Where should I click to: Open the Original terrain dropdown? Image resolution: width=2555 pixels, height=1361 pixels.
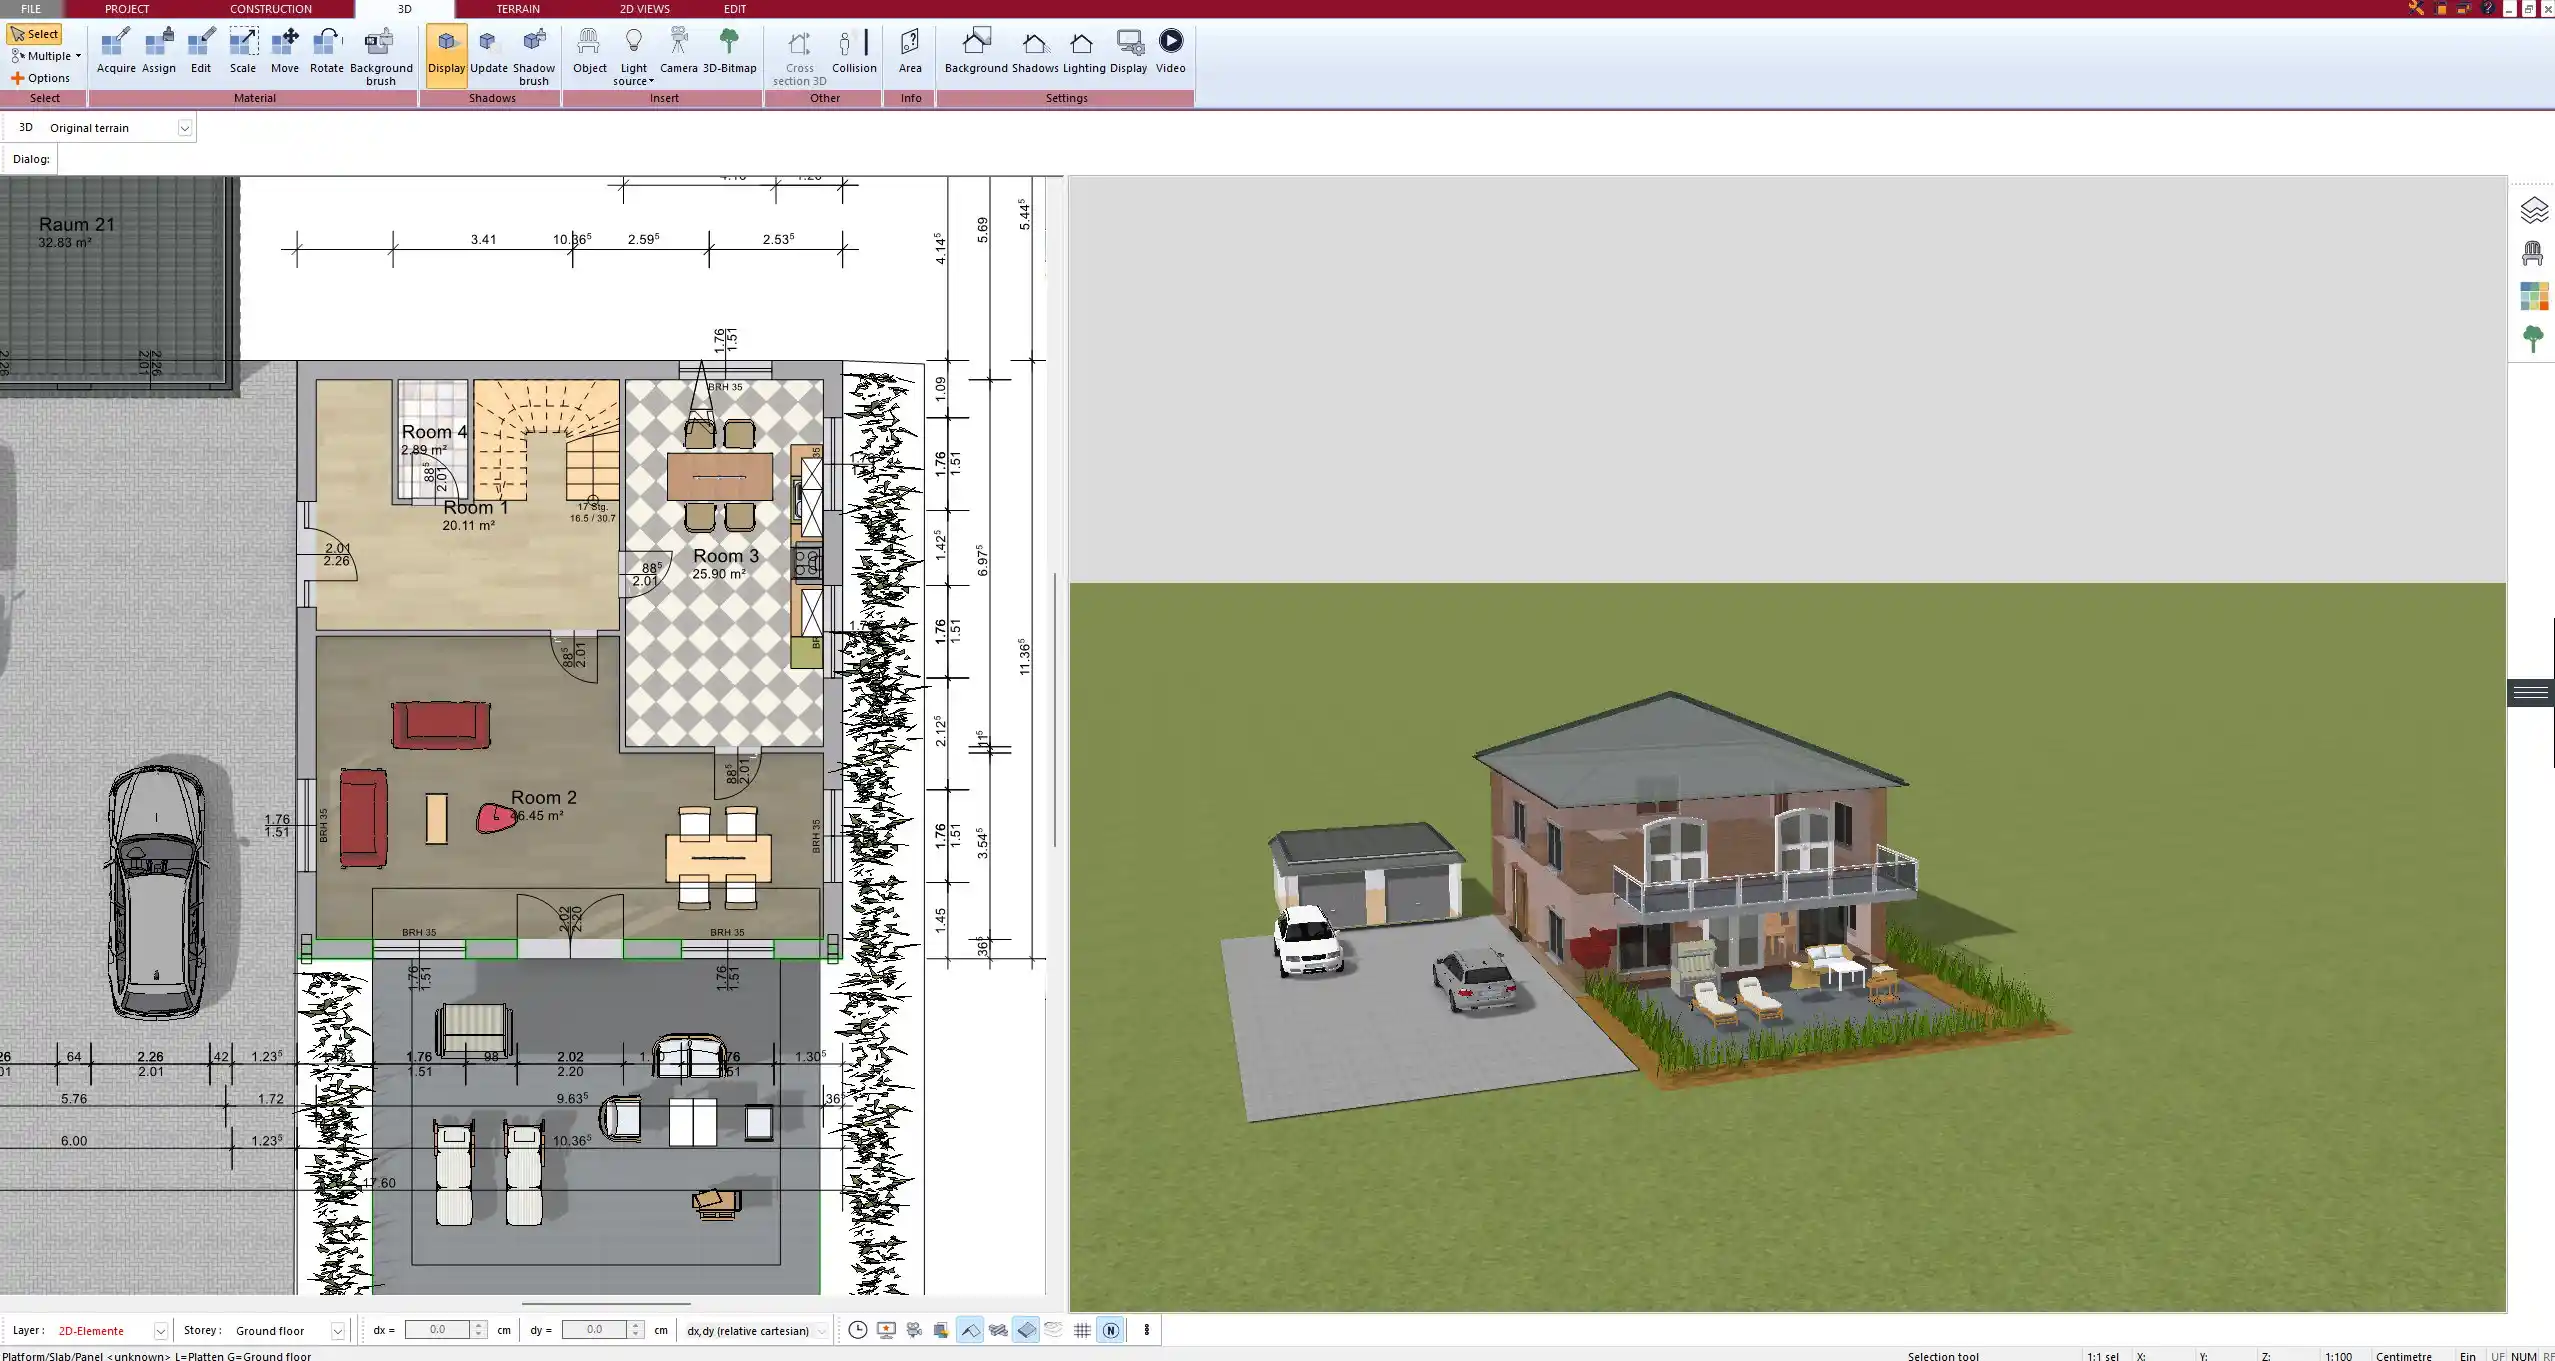coord(184,128)
